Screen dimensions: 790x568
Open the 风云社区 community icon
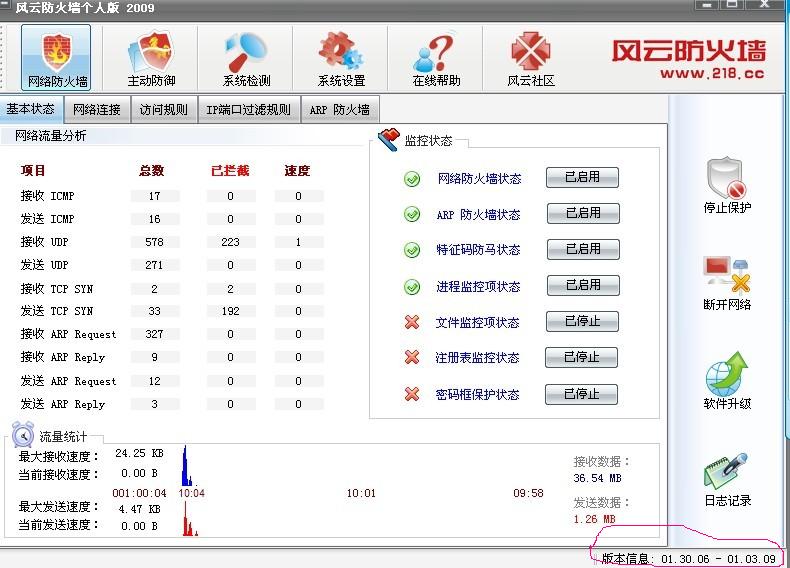click(531, 57)
